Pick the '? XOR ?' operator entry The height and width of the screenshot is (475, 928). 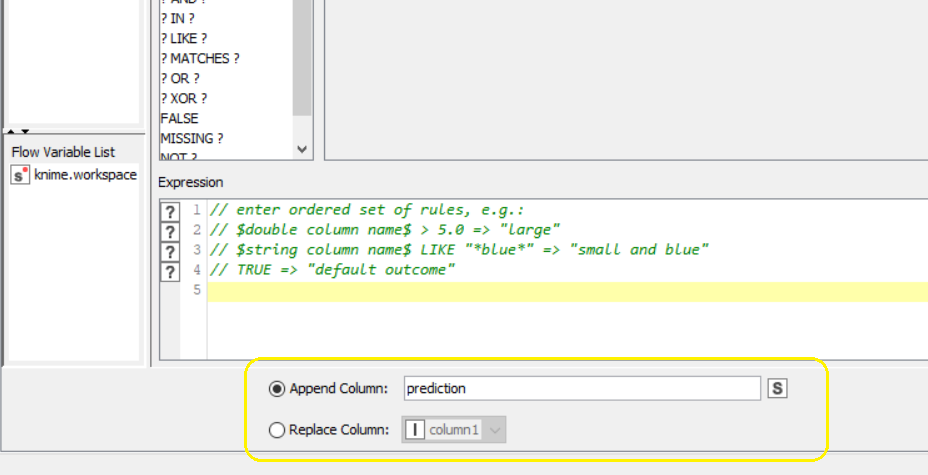184,99
